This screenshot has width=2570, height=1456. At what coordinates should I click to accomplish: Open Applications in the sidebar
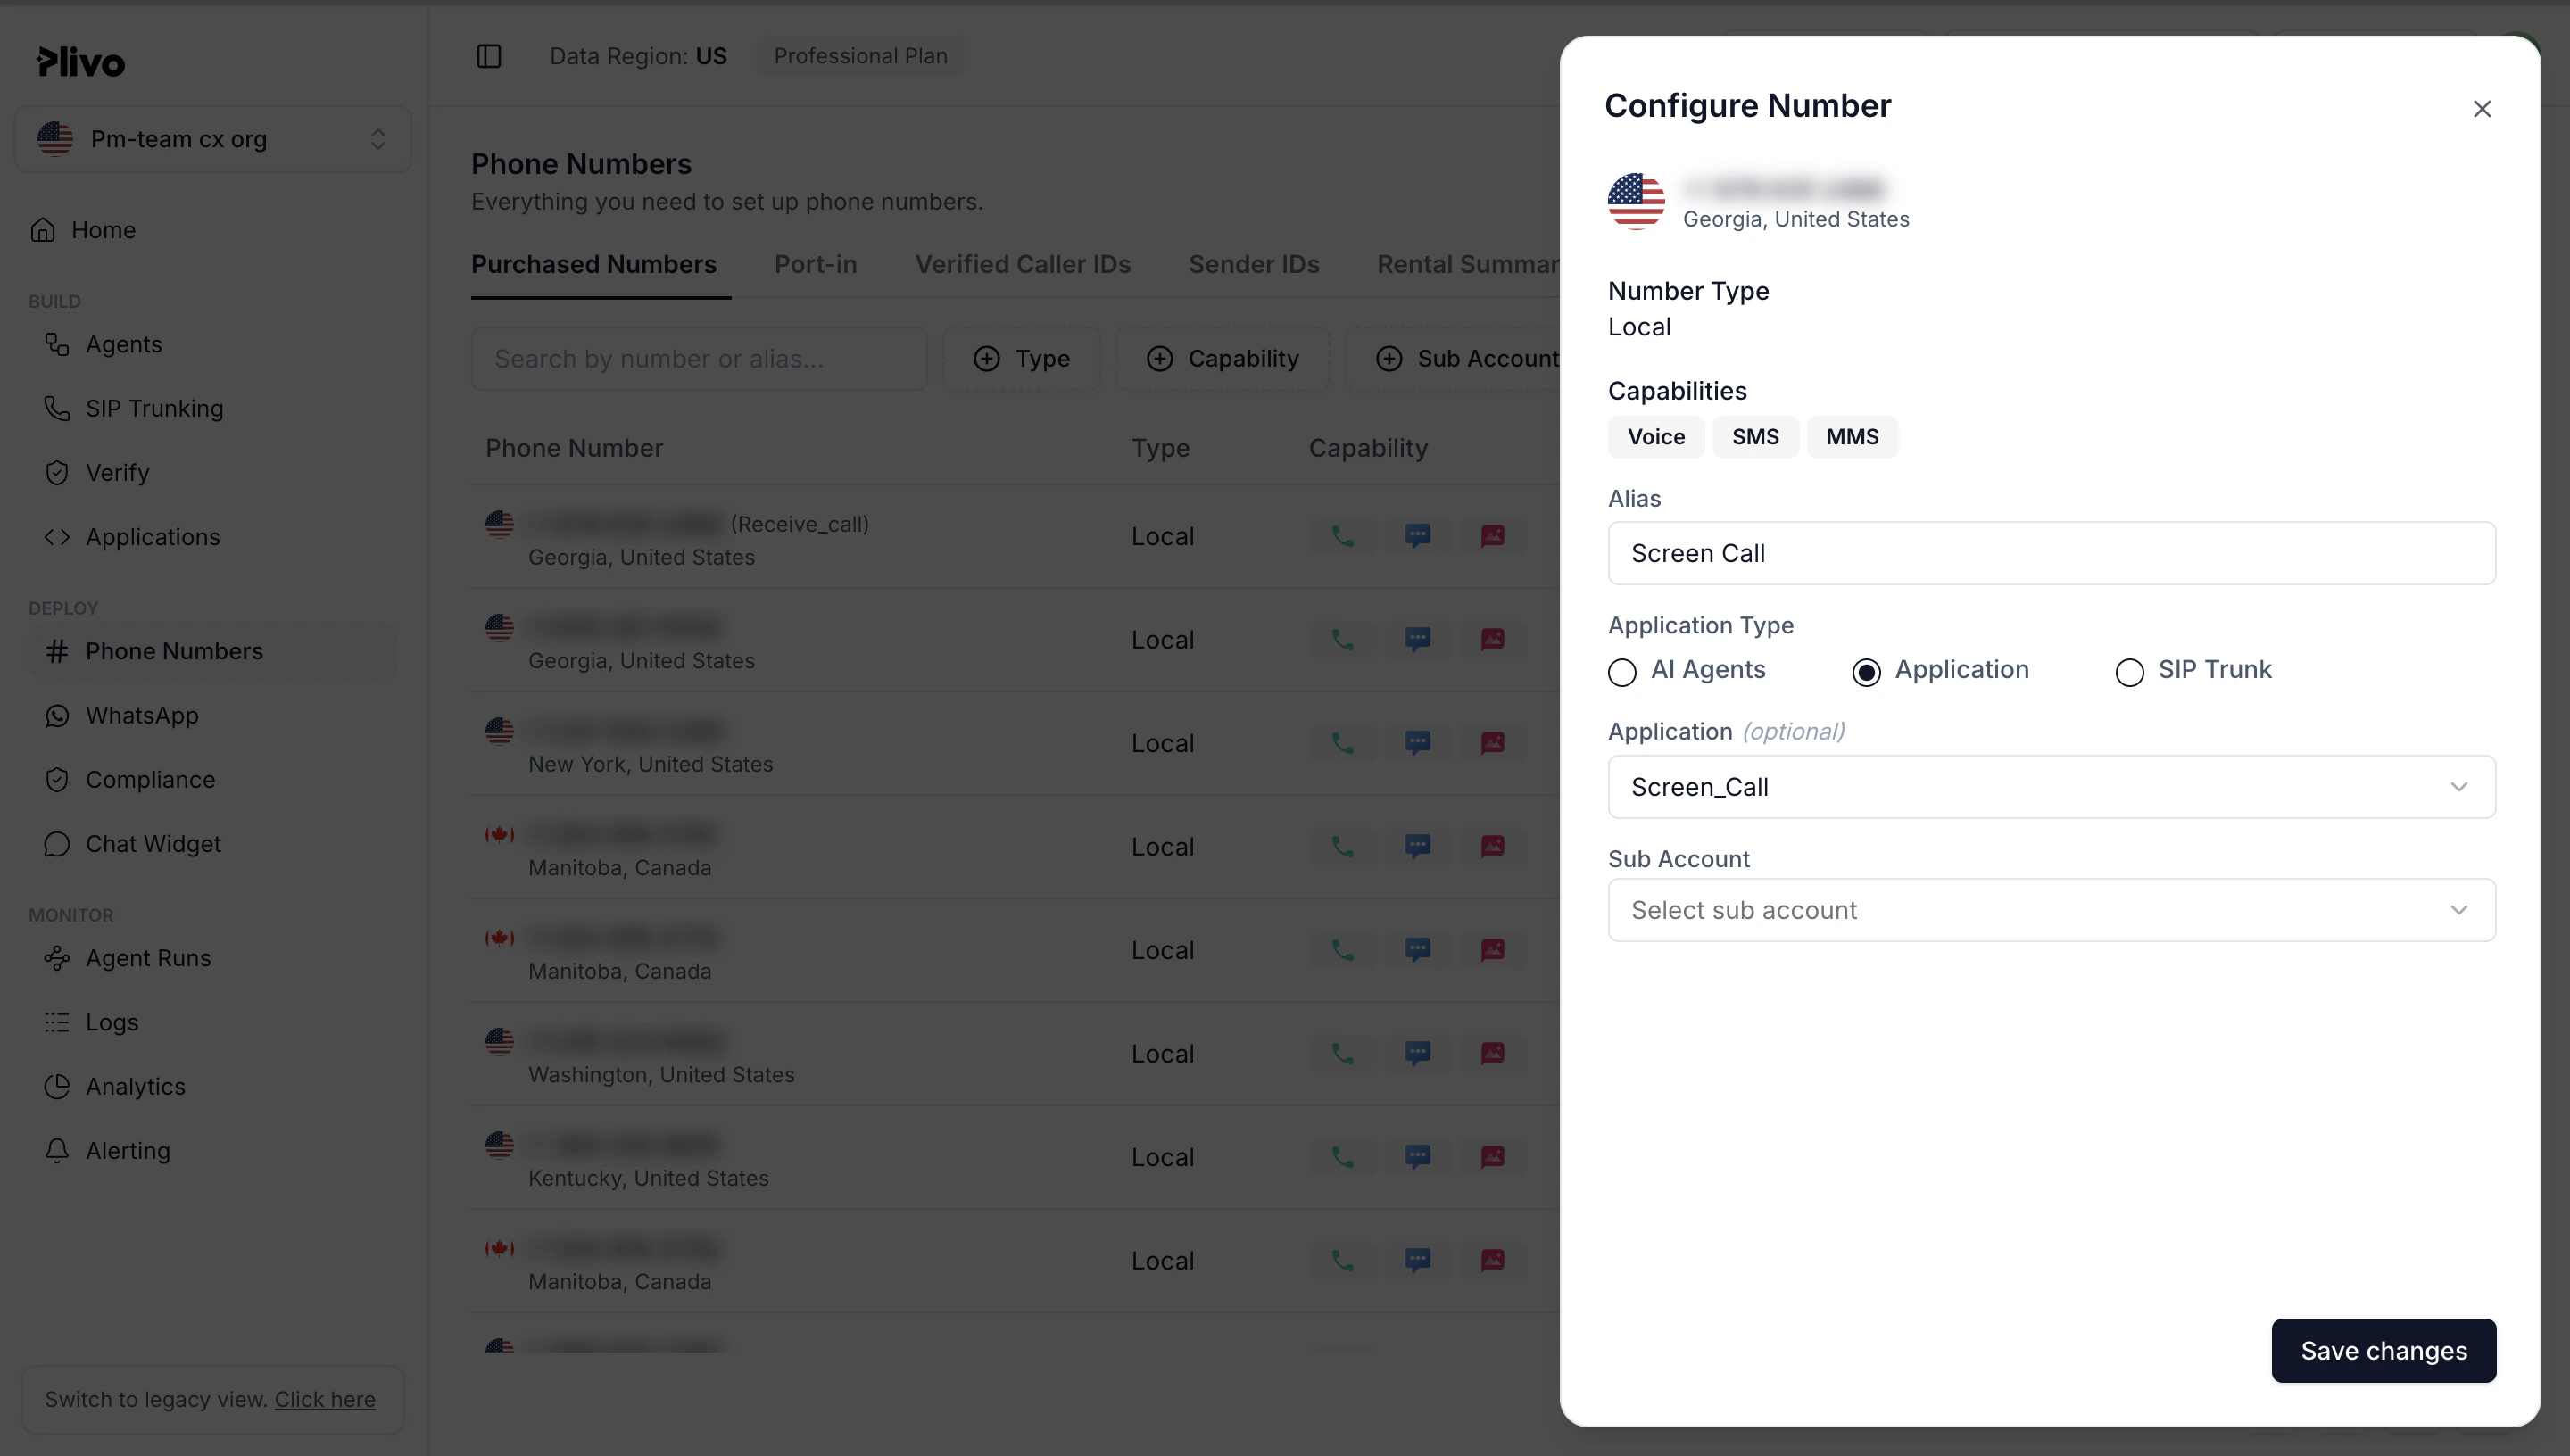click(x=213, y=537)
